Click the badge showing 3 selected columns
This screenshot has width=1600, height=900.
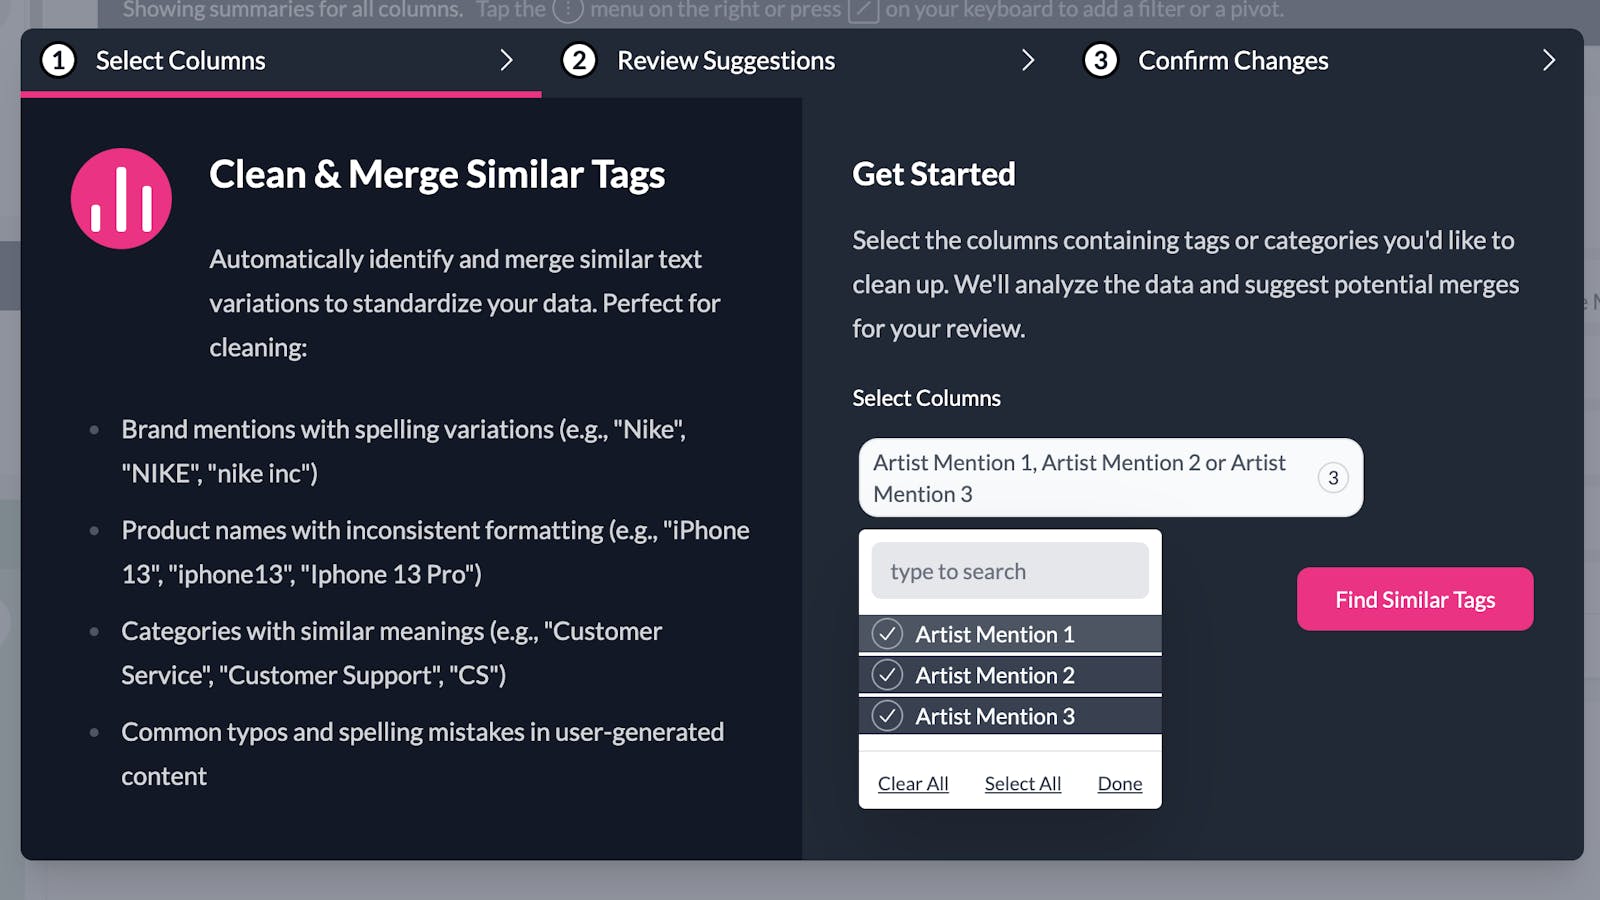click(1333, 478)
